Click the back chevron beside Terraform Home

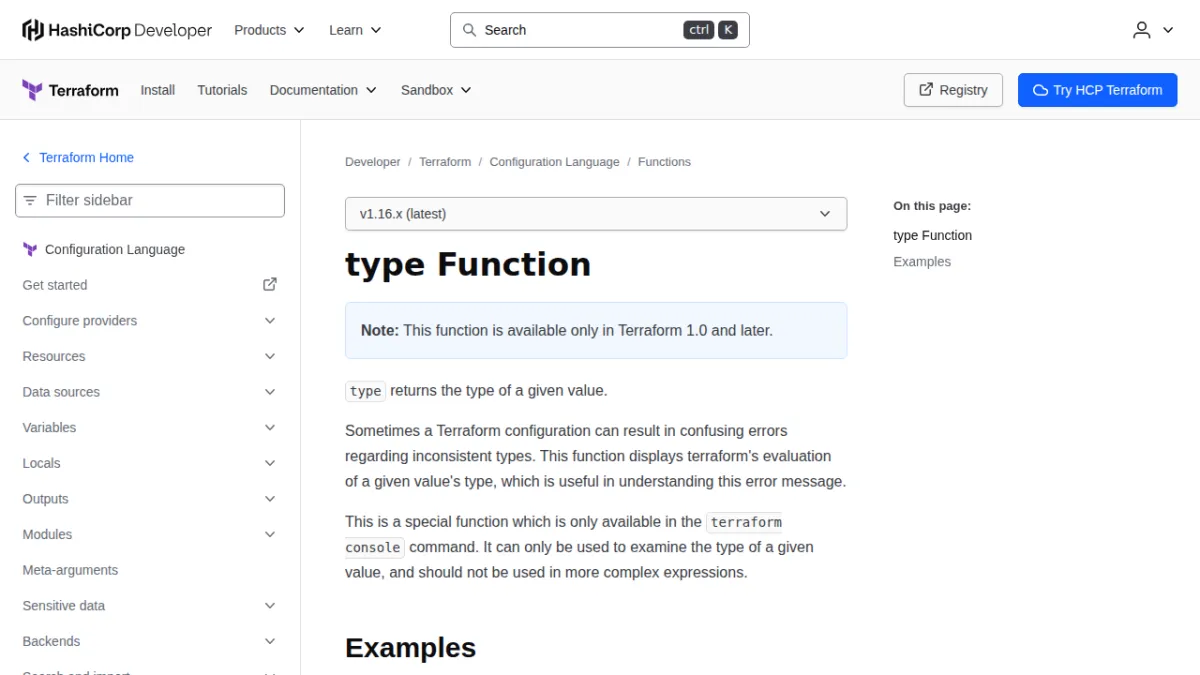(x=26, y=158)
